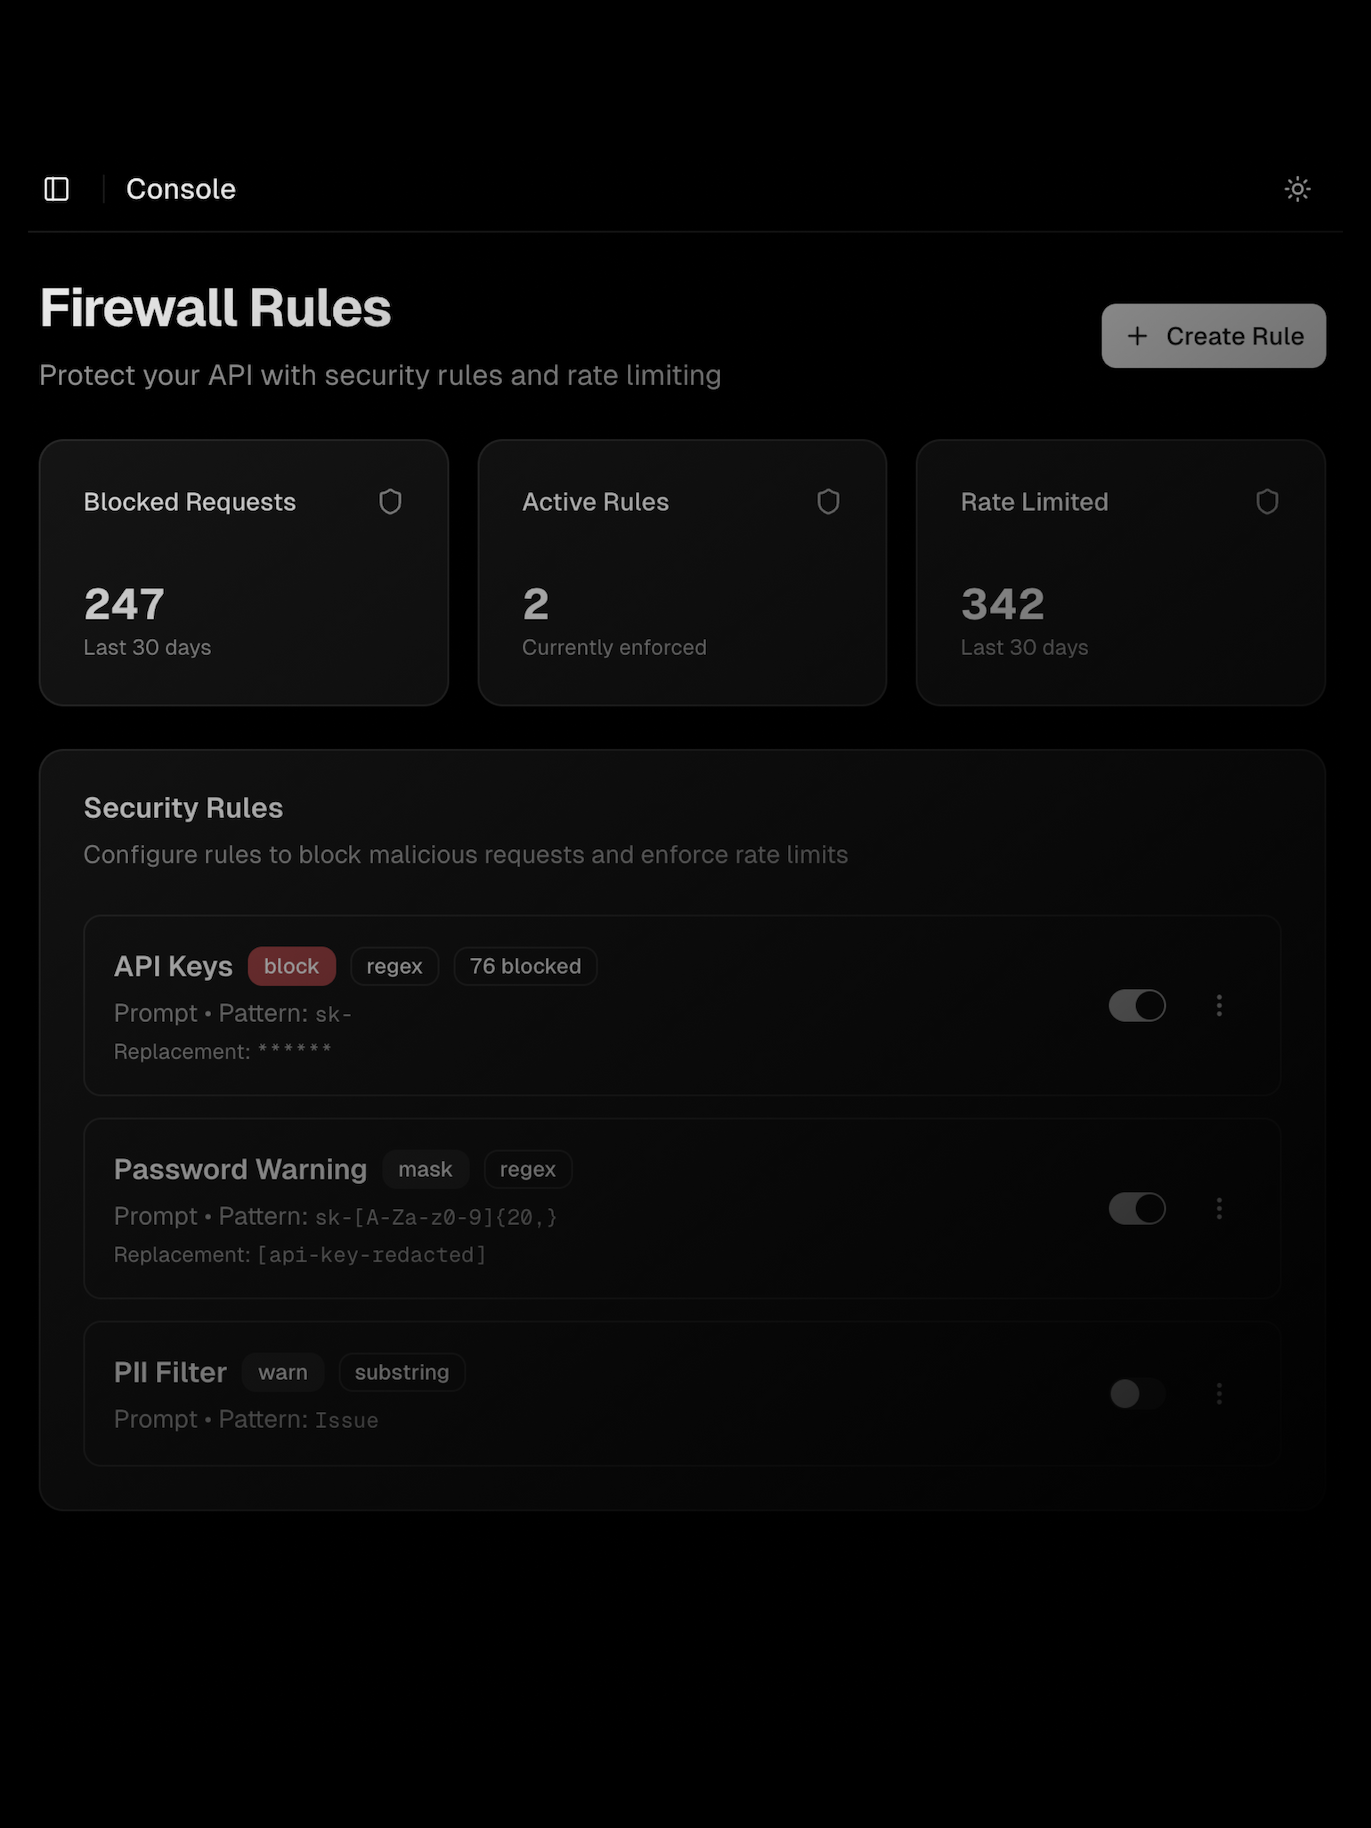Open PII Filter more options menu
The image size is (1371, 1828).
[1219, 1393]
